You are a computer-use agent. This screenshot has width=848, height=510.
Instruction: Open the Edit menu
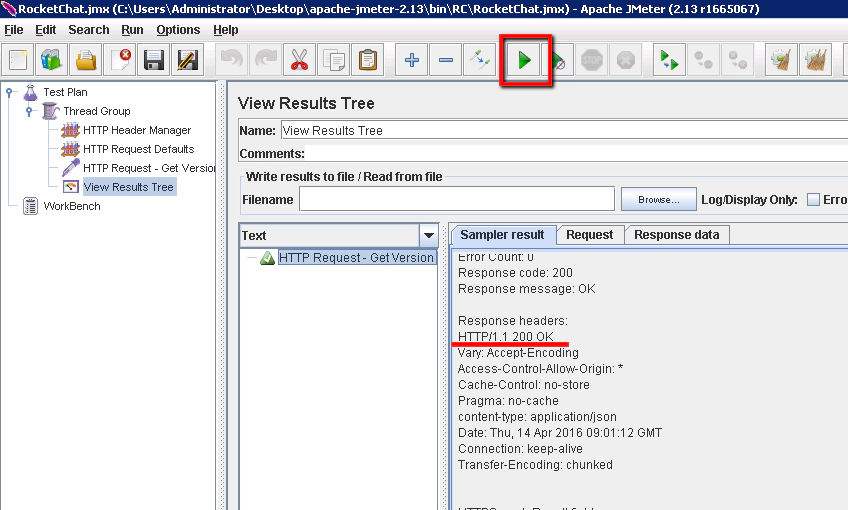45,30
